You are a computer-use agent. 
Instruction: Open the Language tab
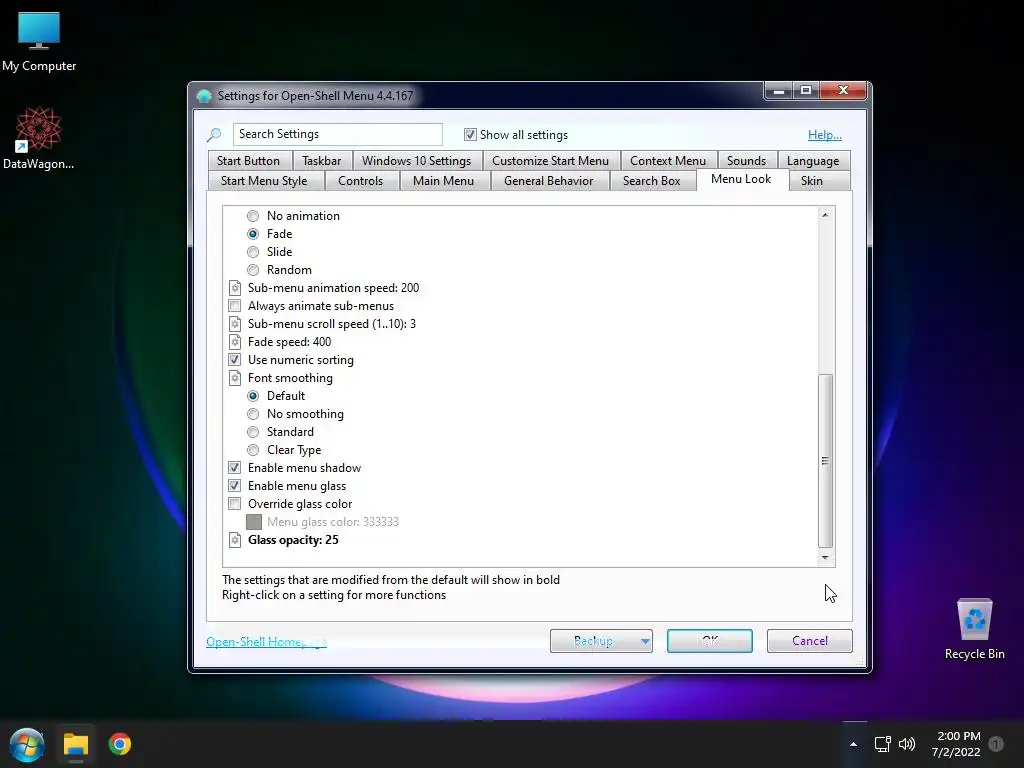click(x=813, y=161)
